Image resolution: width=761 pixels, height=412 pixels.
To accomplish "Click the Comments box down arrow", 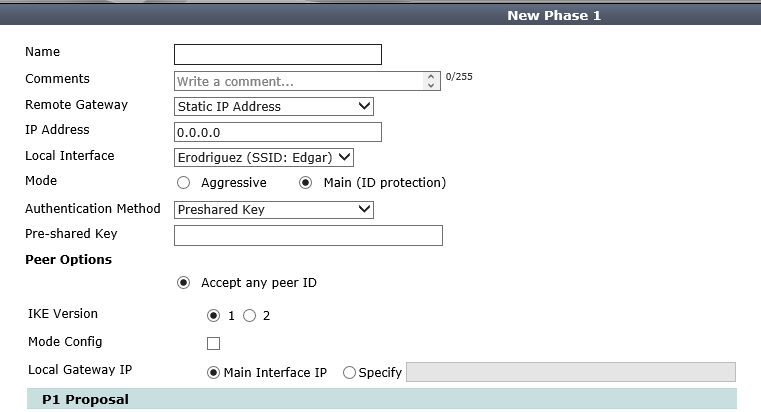I will click(432, 86).
